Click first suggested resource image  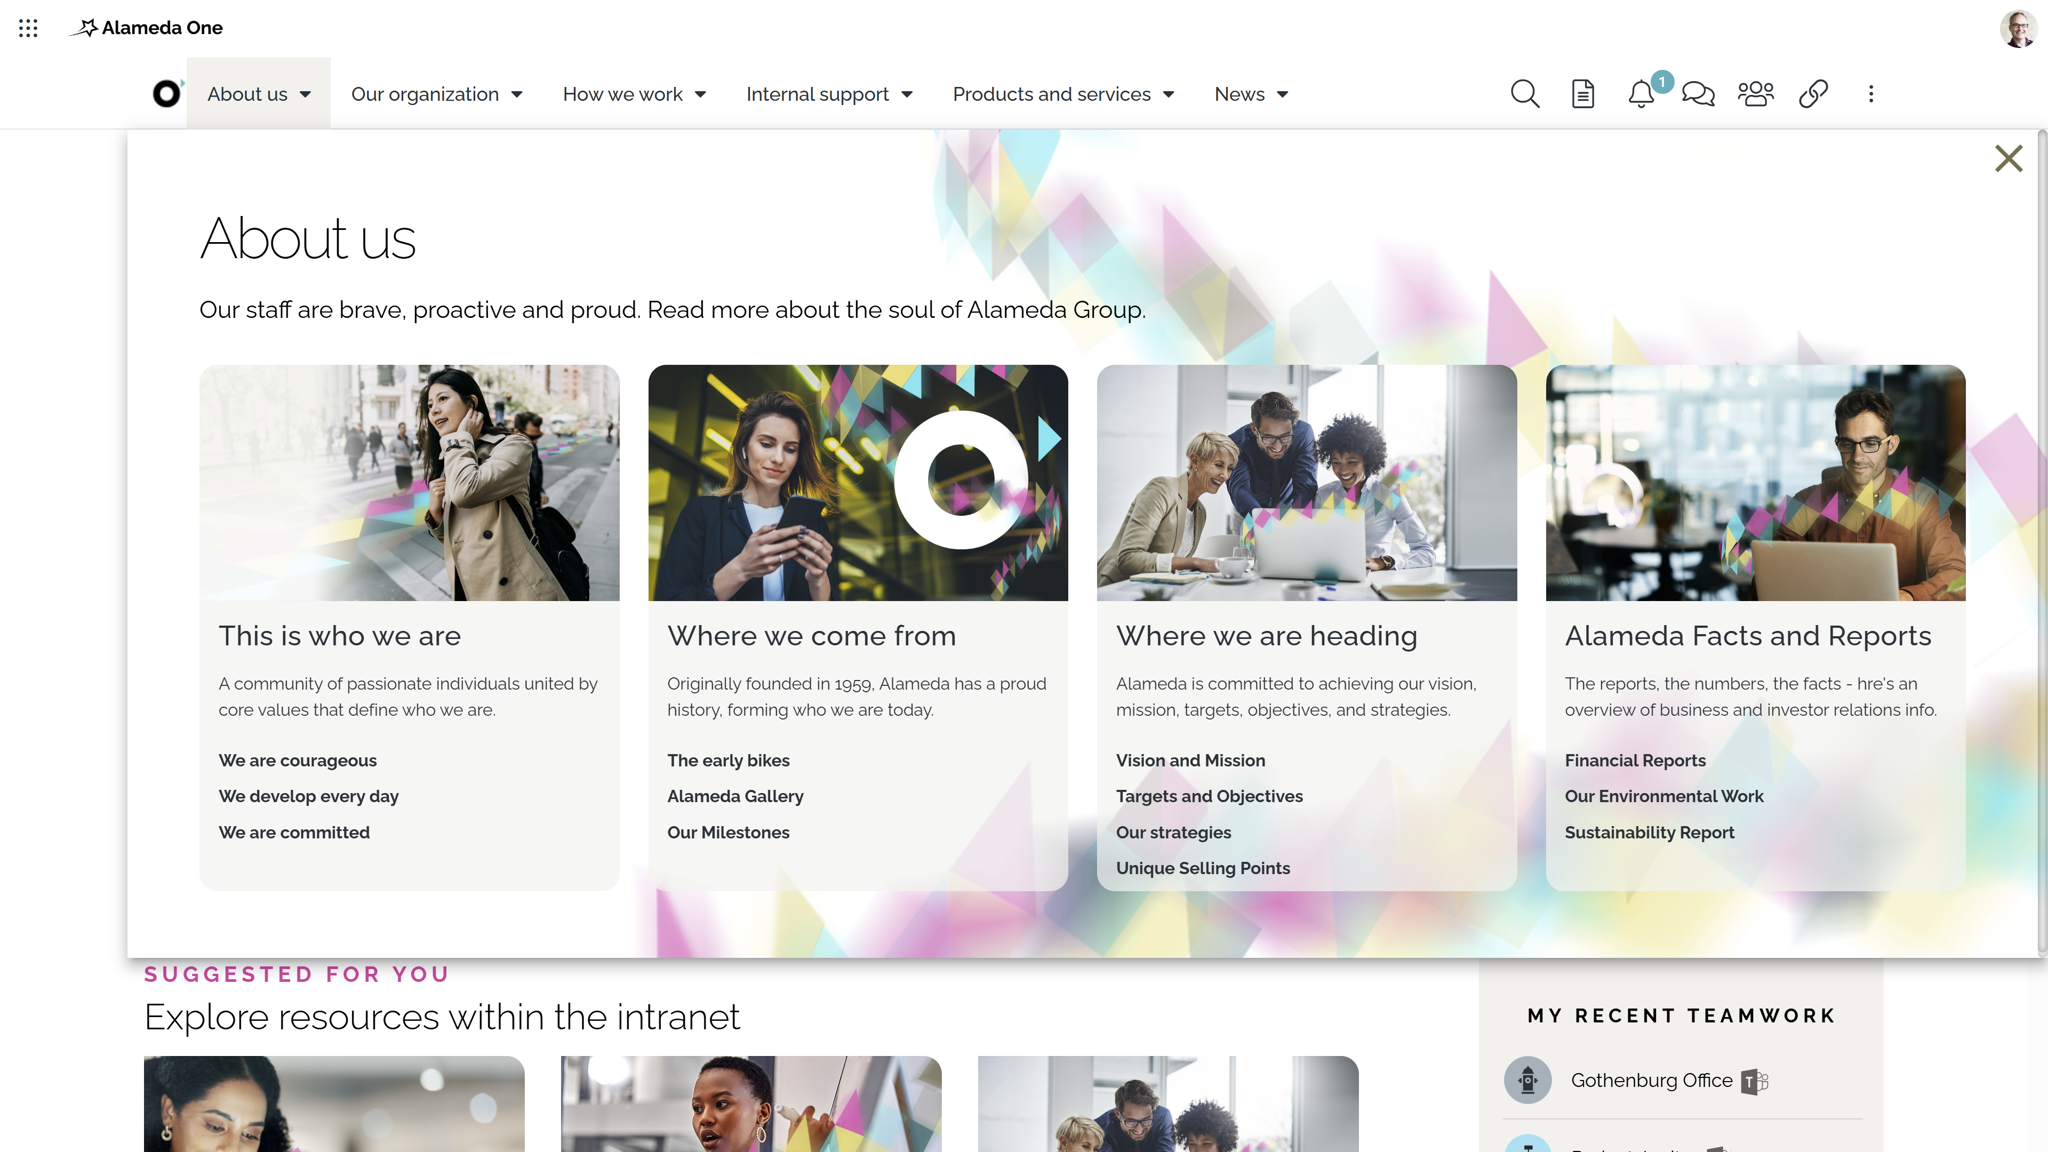coord(334,1104)
